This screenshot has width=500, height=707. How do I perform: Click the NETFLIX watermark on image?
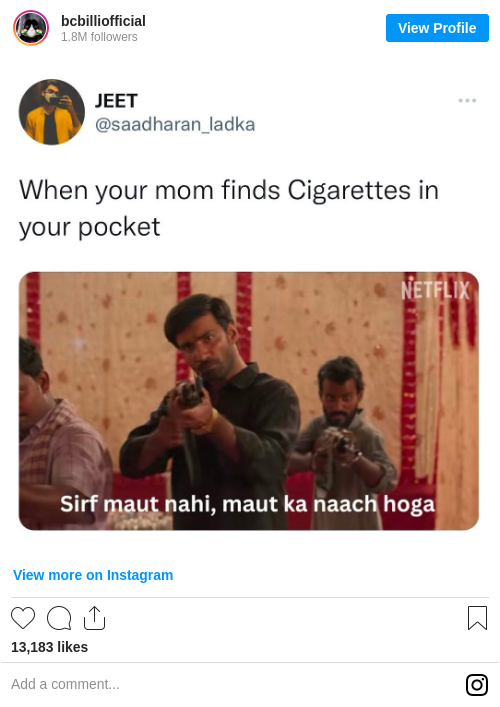tap(436, 290)
